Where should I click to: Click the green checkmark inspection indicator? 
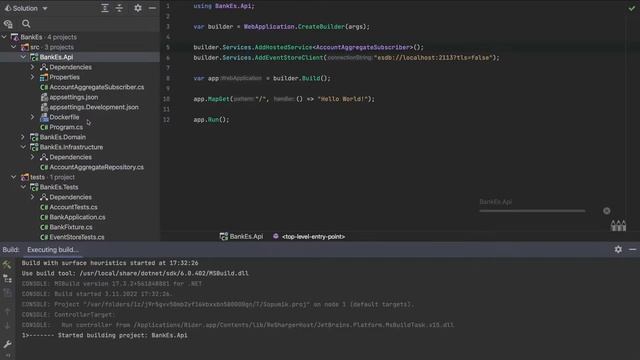tap(632, 7)
